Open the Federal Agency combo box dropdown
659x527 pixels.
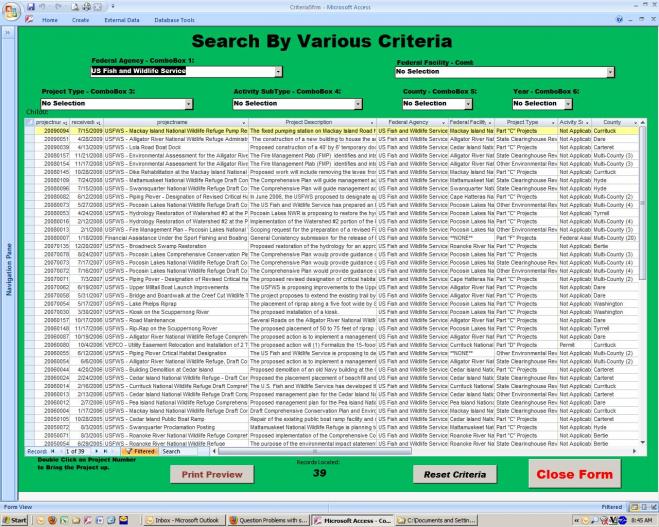(x=278, y=72)
